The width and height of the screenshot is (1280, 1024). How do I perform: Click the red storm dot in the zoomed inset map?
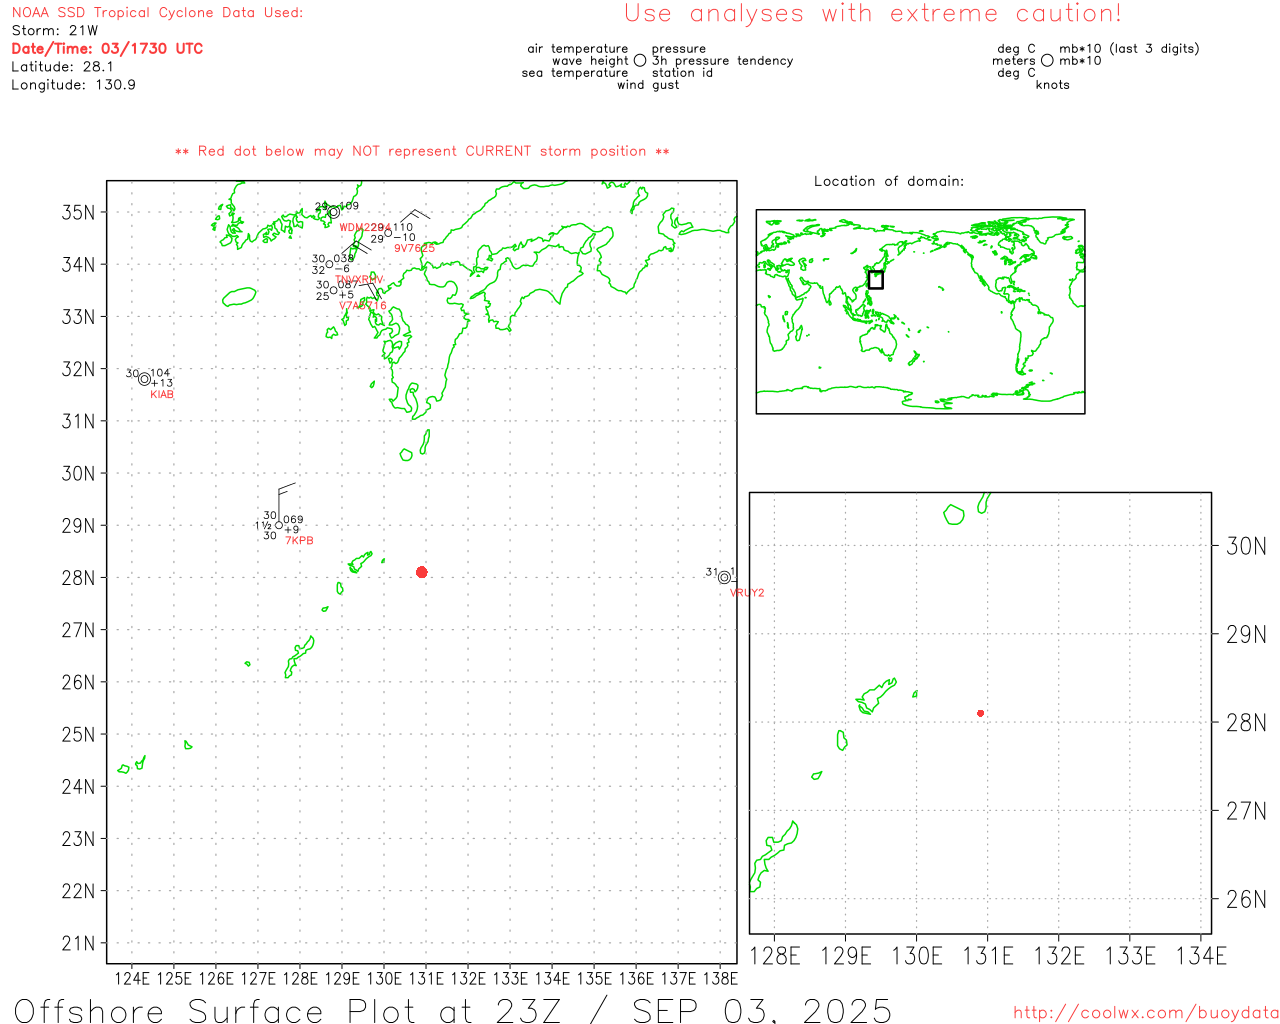(981, 713)
